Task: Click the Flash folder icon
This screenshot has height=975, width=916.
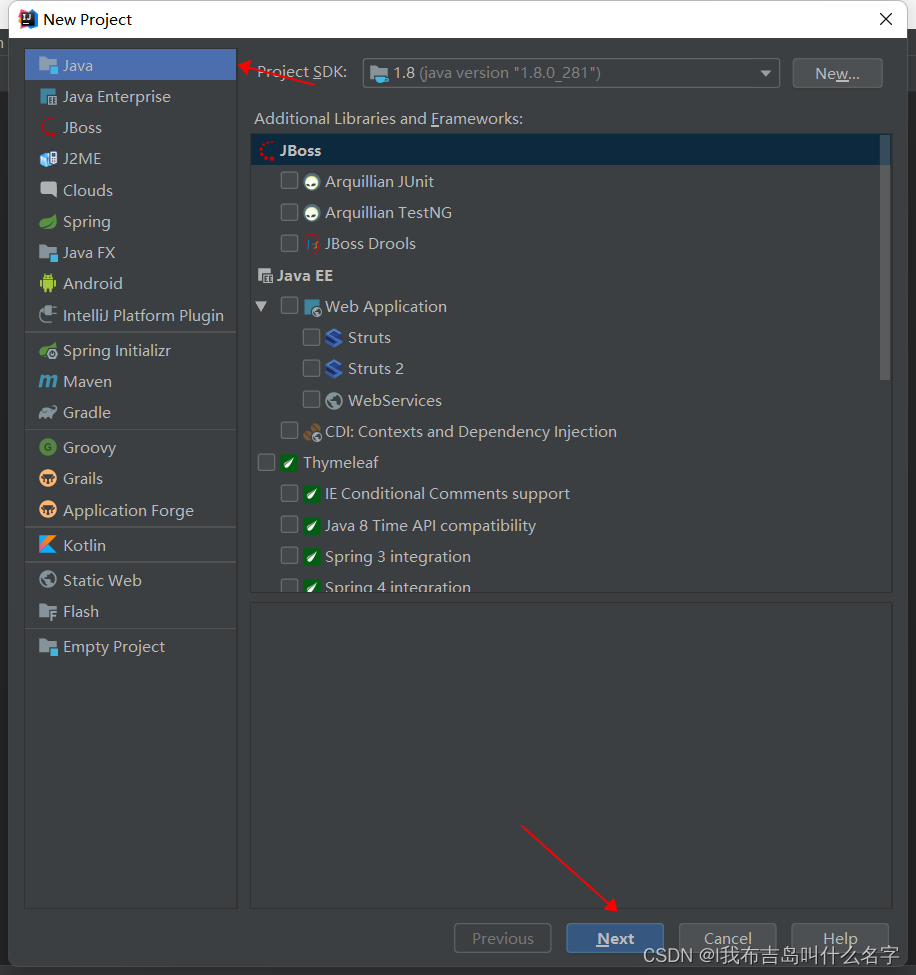Action: (48, 611)
